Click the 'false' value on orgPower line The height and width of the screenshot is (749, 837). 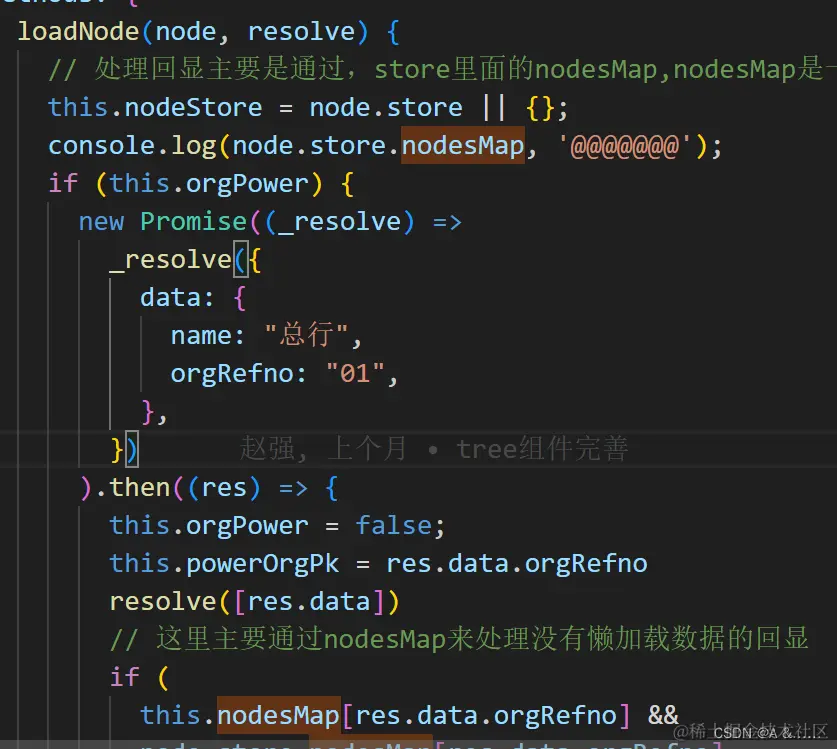[394, 526]
